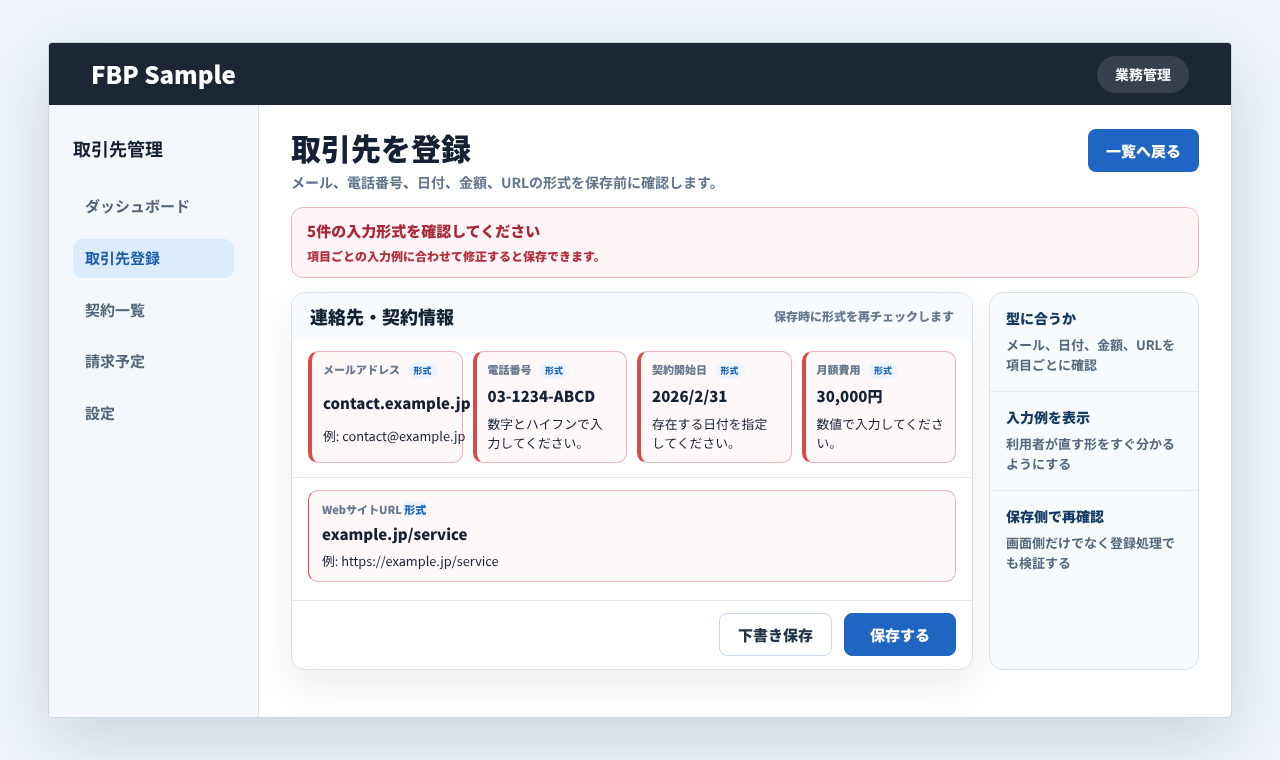Click the 入力例を表示 side panel item

[x=1094, y=441]
